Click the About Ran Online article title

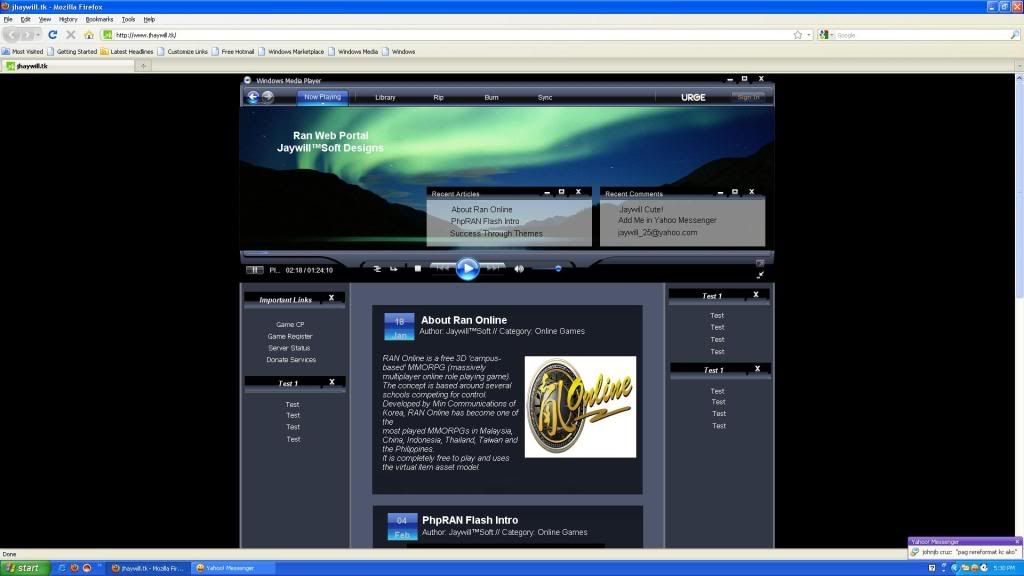coord(463,320)
